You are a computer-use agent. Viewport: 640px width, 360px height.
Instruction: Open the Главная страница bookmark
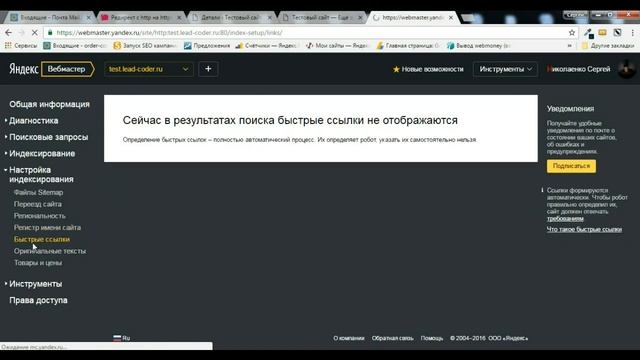pyautogui.click(x=407, y=46)
